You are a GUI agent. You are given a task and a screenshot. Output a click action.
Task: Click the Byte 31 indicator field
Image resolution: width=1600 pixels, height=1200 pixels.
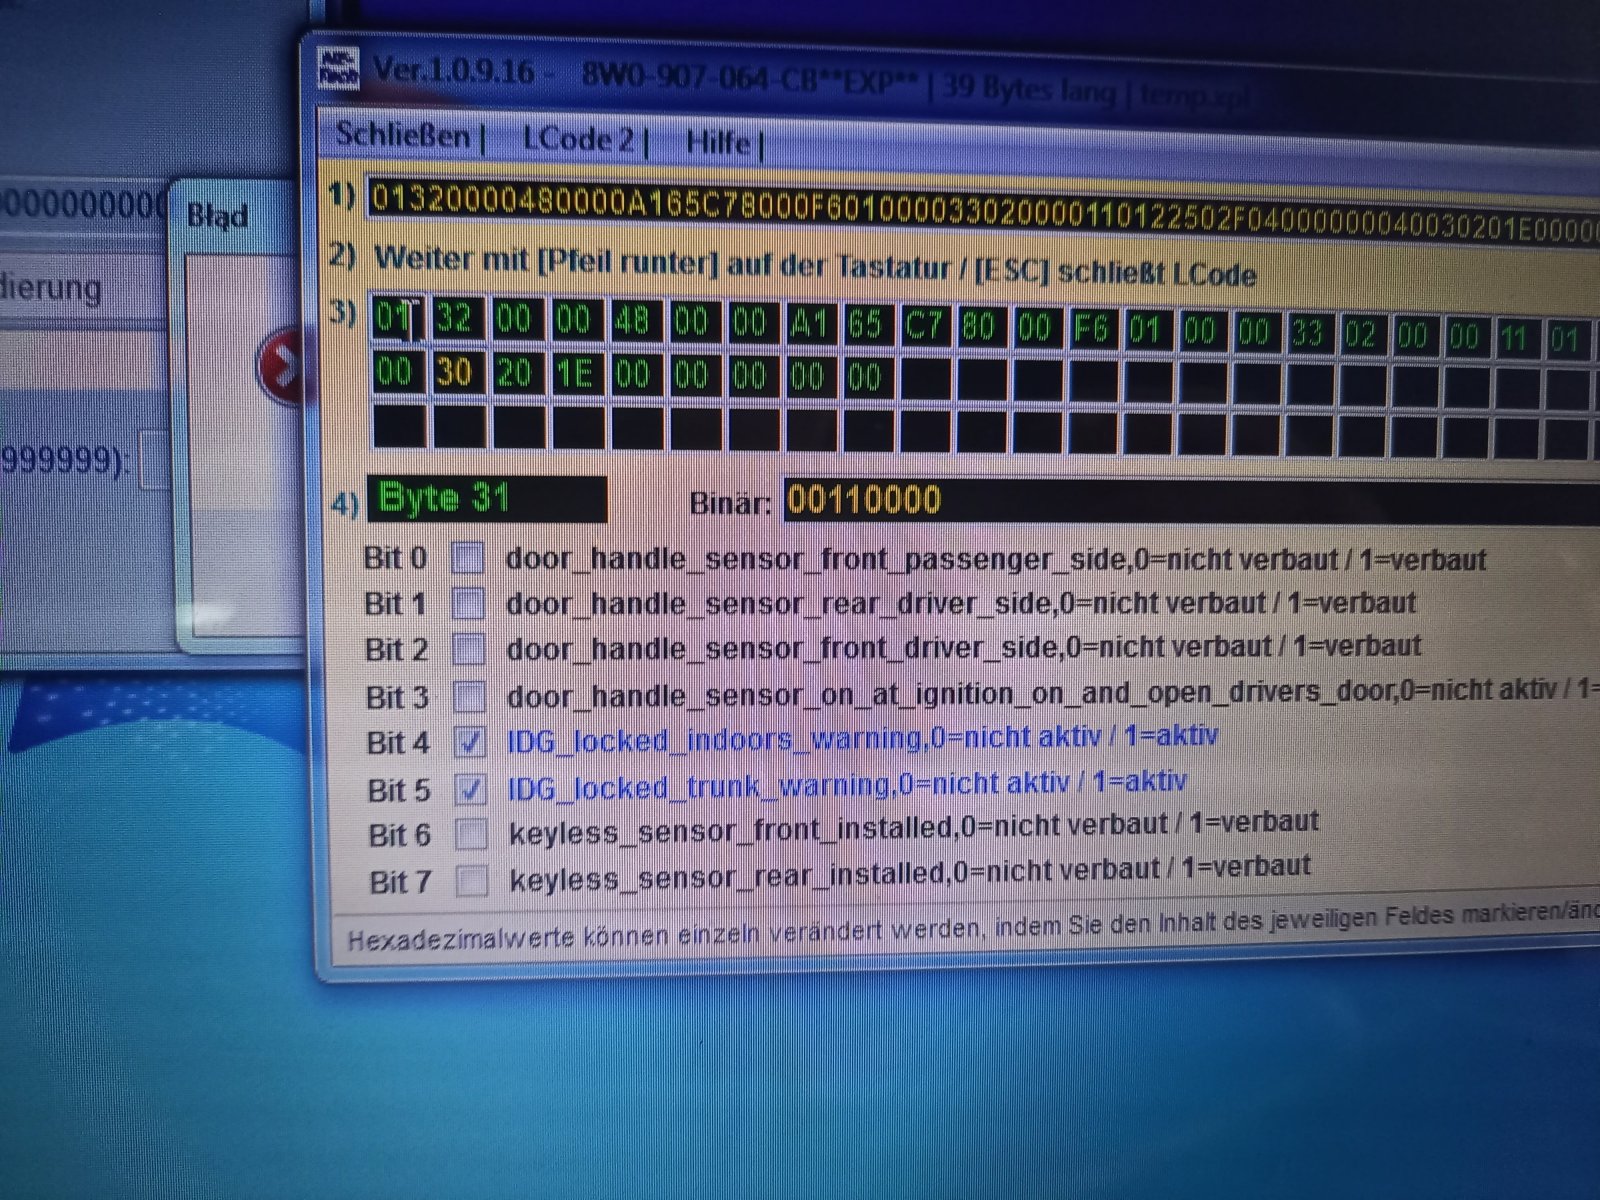pos(487,498)
